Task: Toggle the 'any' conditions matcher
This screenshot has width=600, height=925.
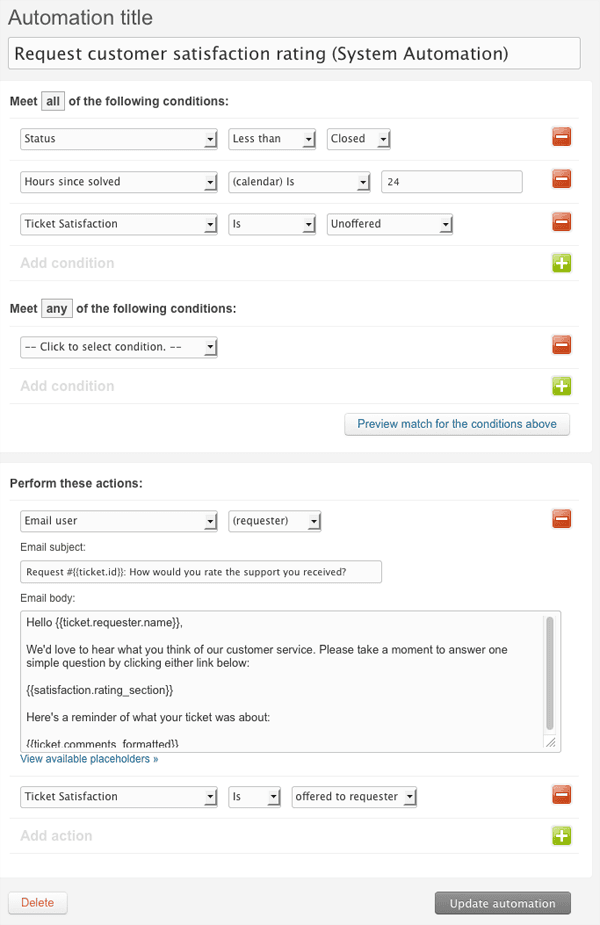Action: pos(56,308)
